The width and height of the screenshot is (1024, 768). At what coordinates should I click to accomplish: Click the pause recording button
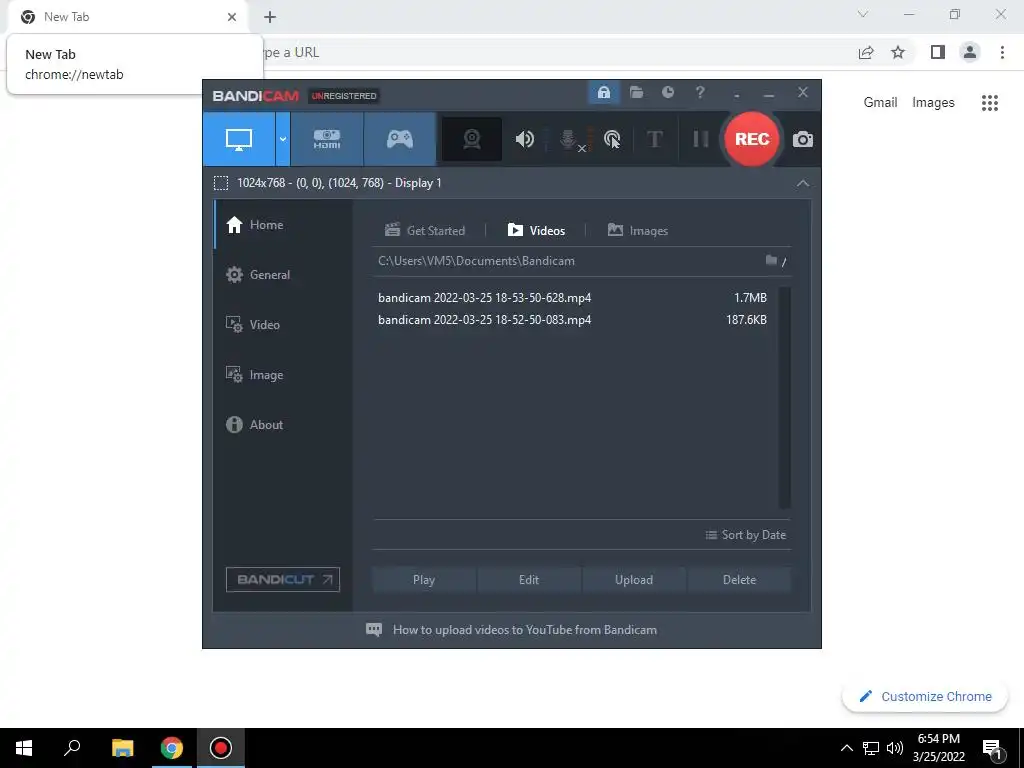(x=700, y=139)
